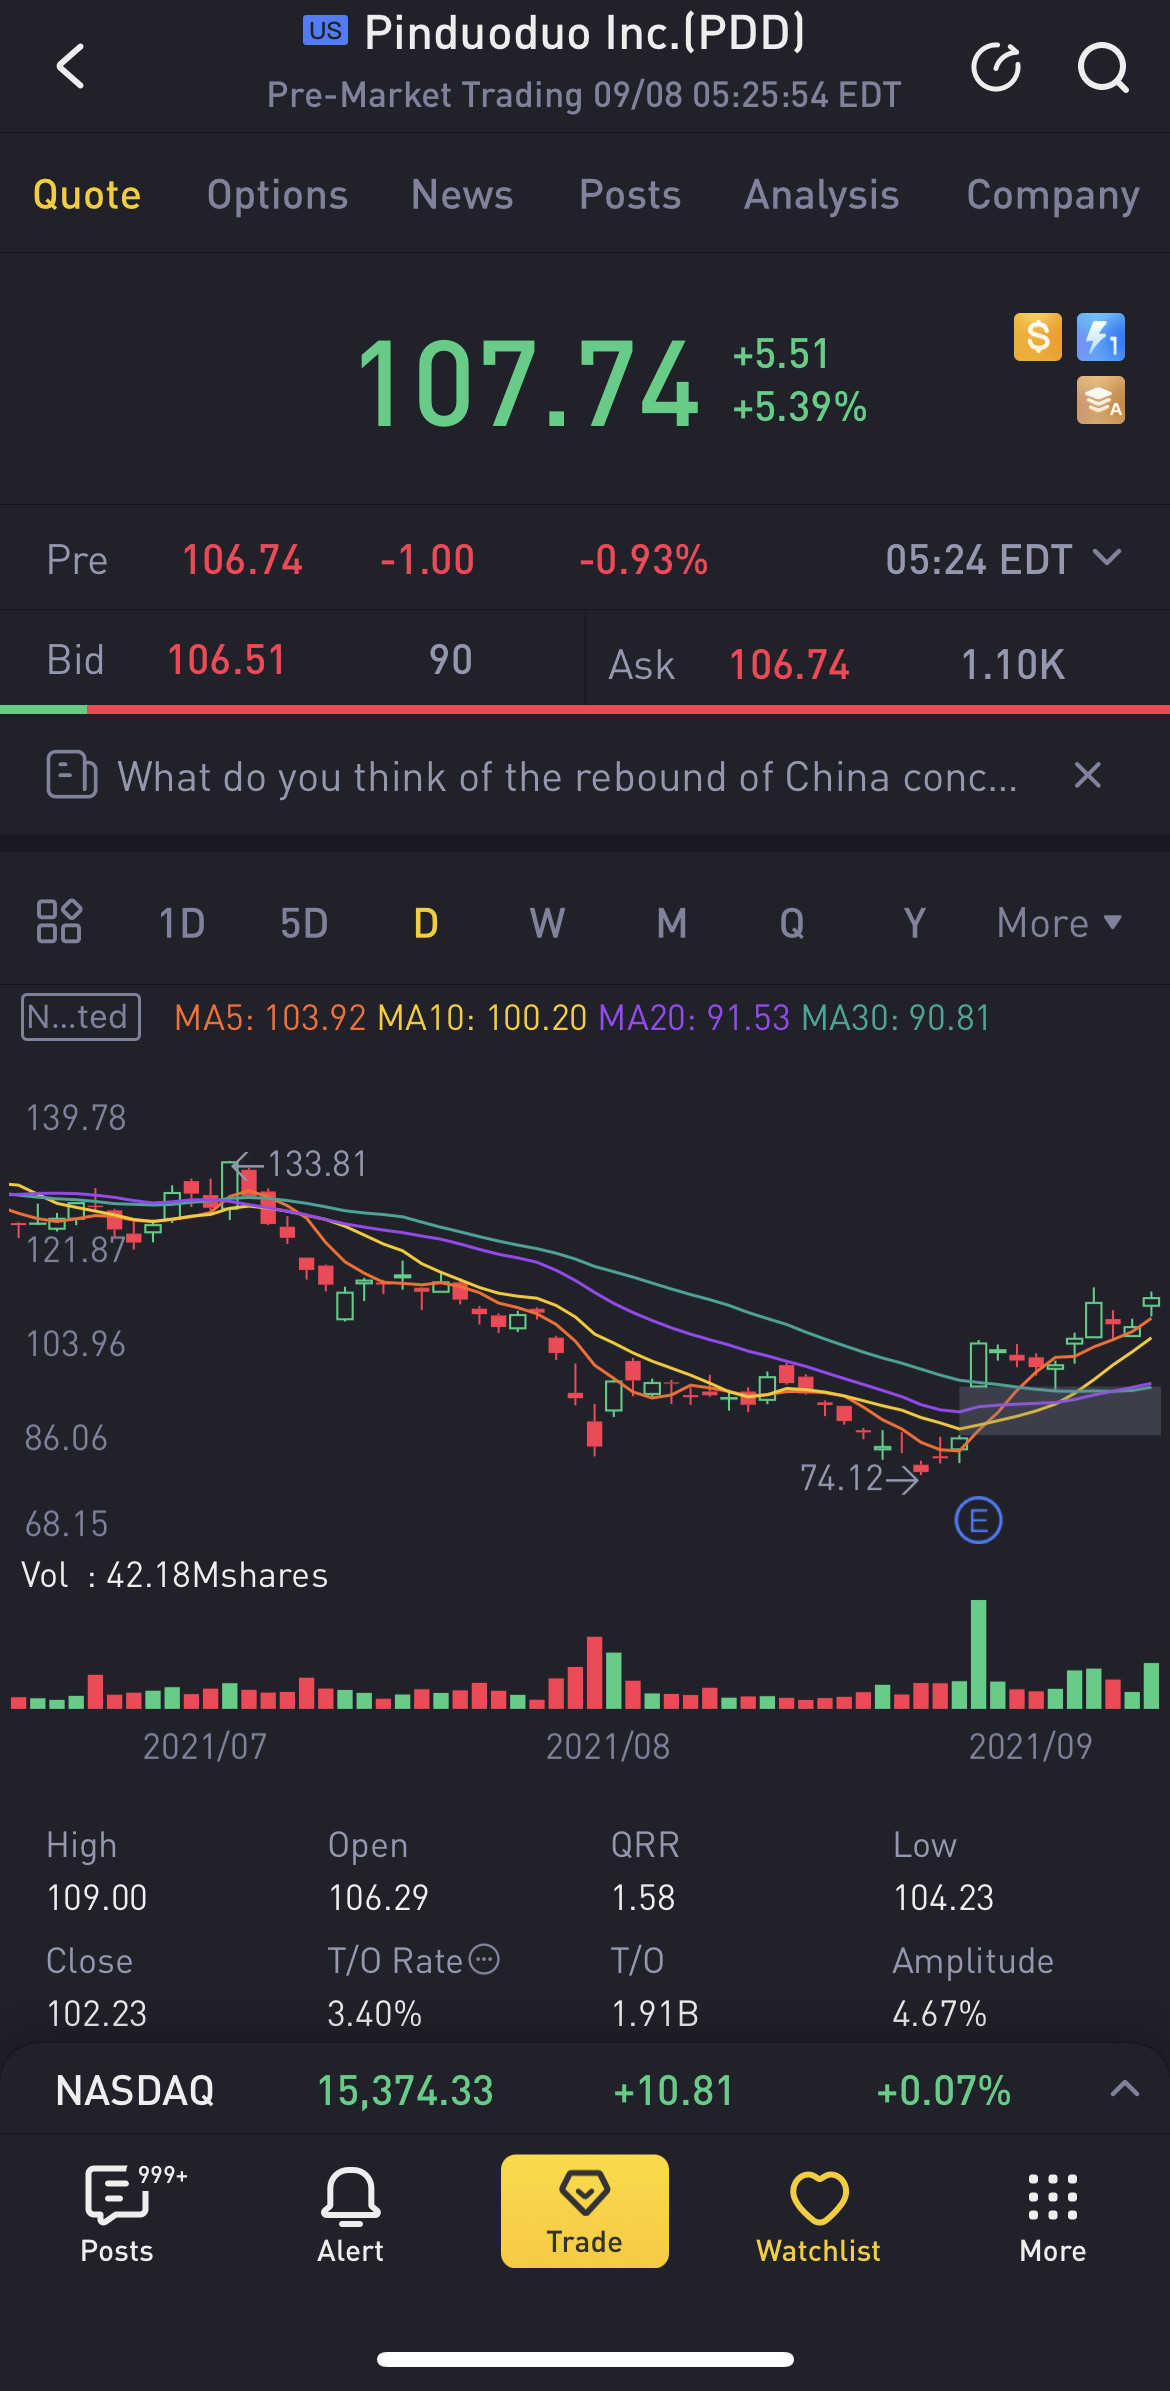Open the China concept rebound topic

pyautogui.click(x=567, y=776)
